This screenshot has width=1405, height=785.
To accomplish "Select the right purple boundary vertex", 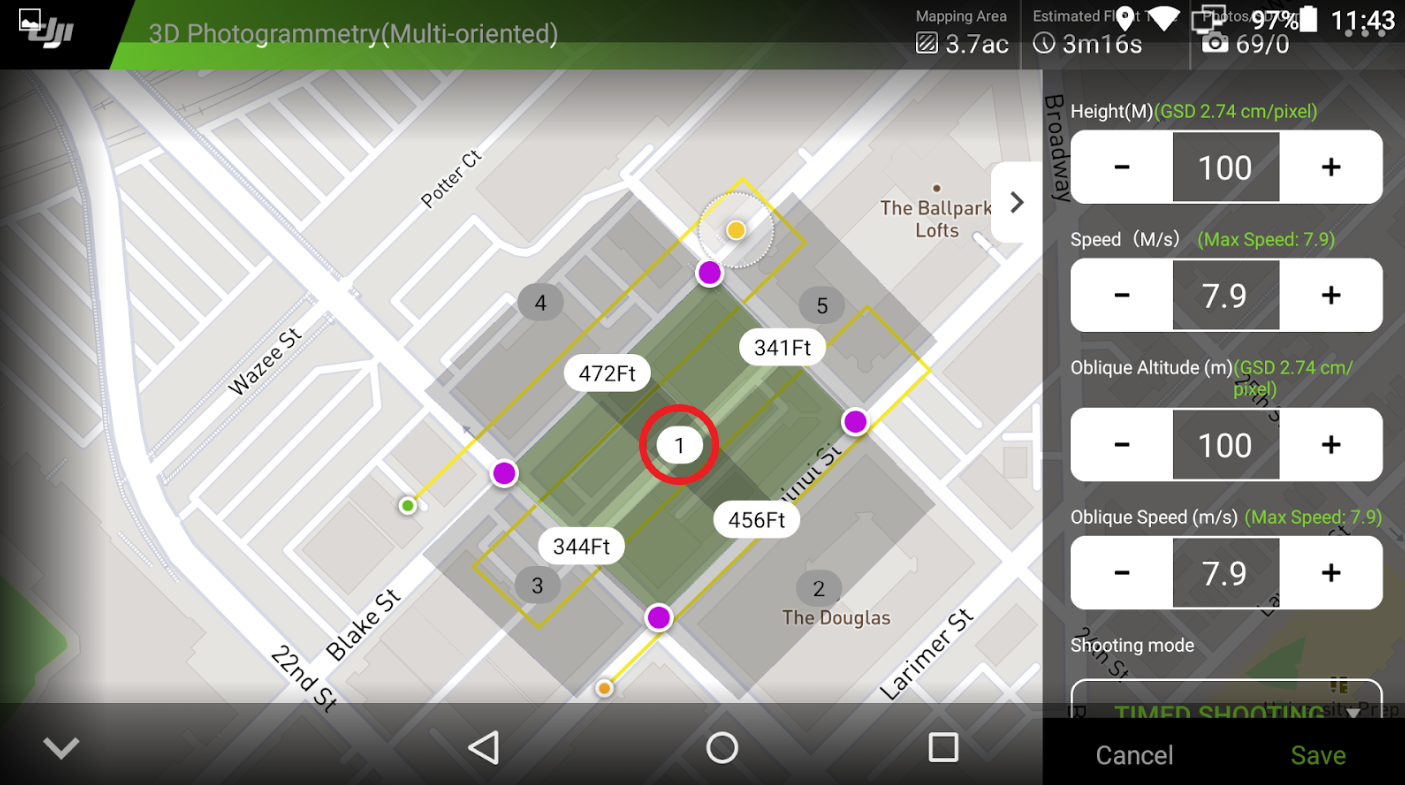I will 855,422.
